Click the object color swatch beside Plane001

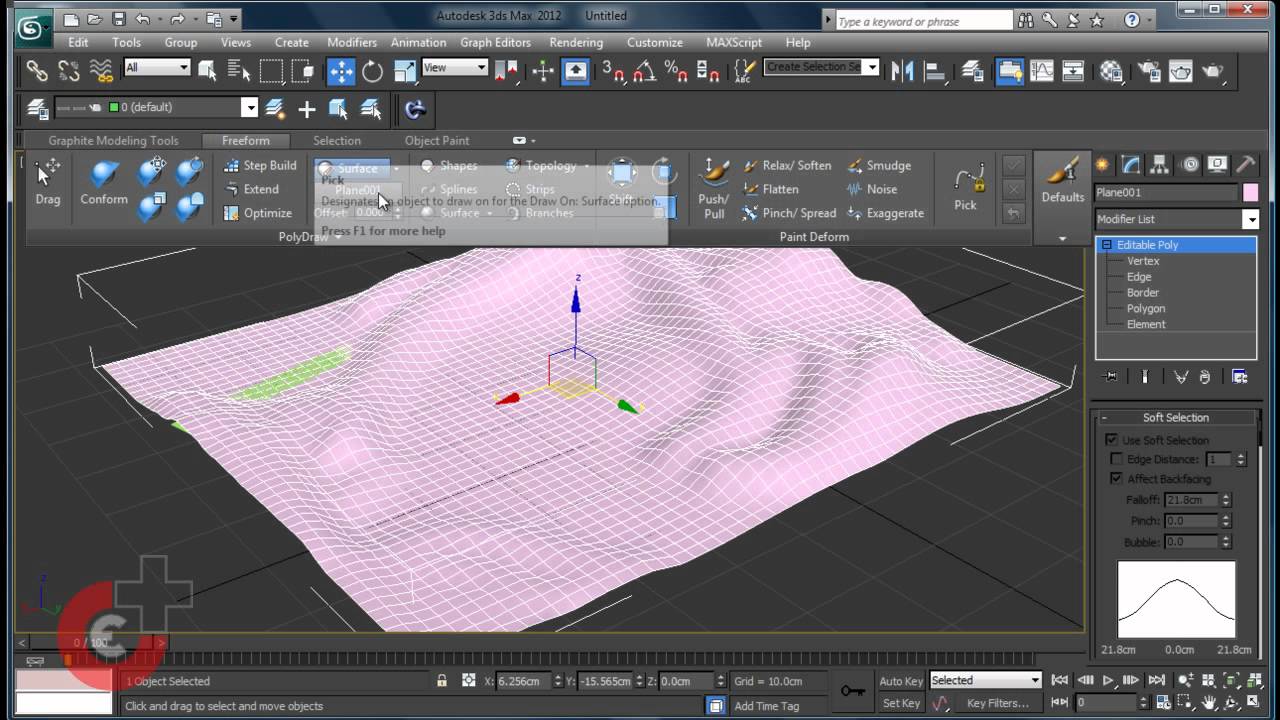[1250, 193]
